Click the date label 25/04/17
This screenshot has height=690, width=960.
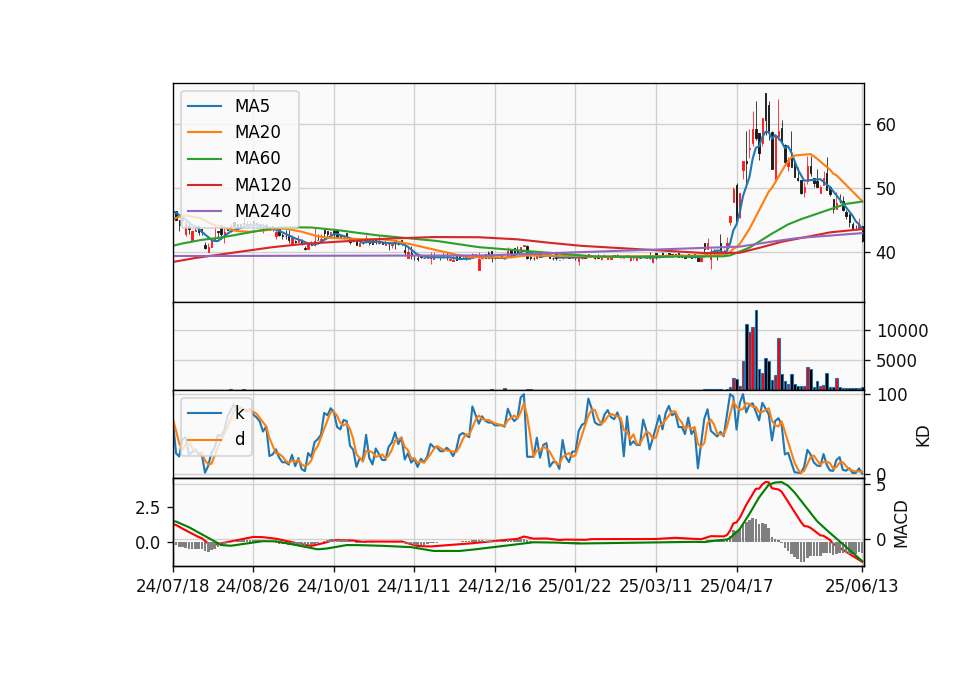[x=737, y=586]
